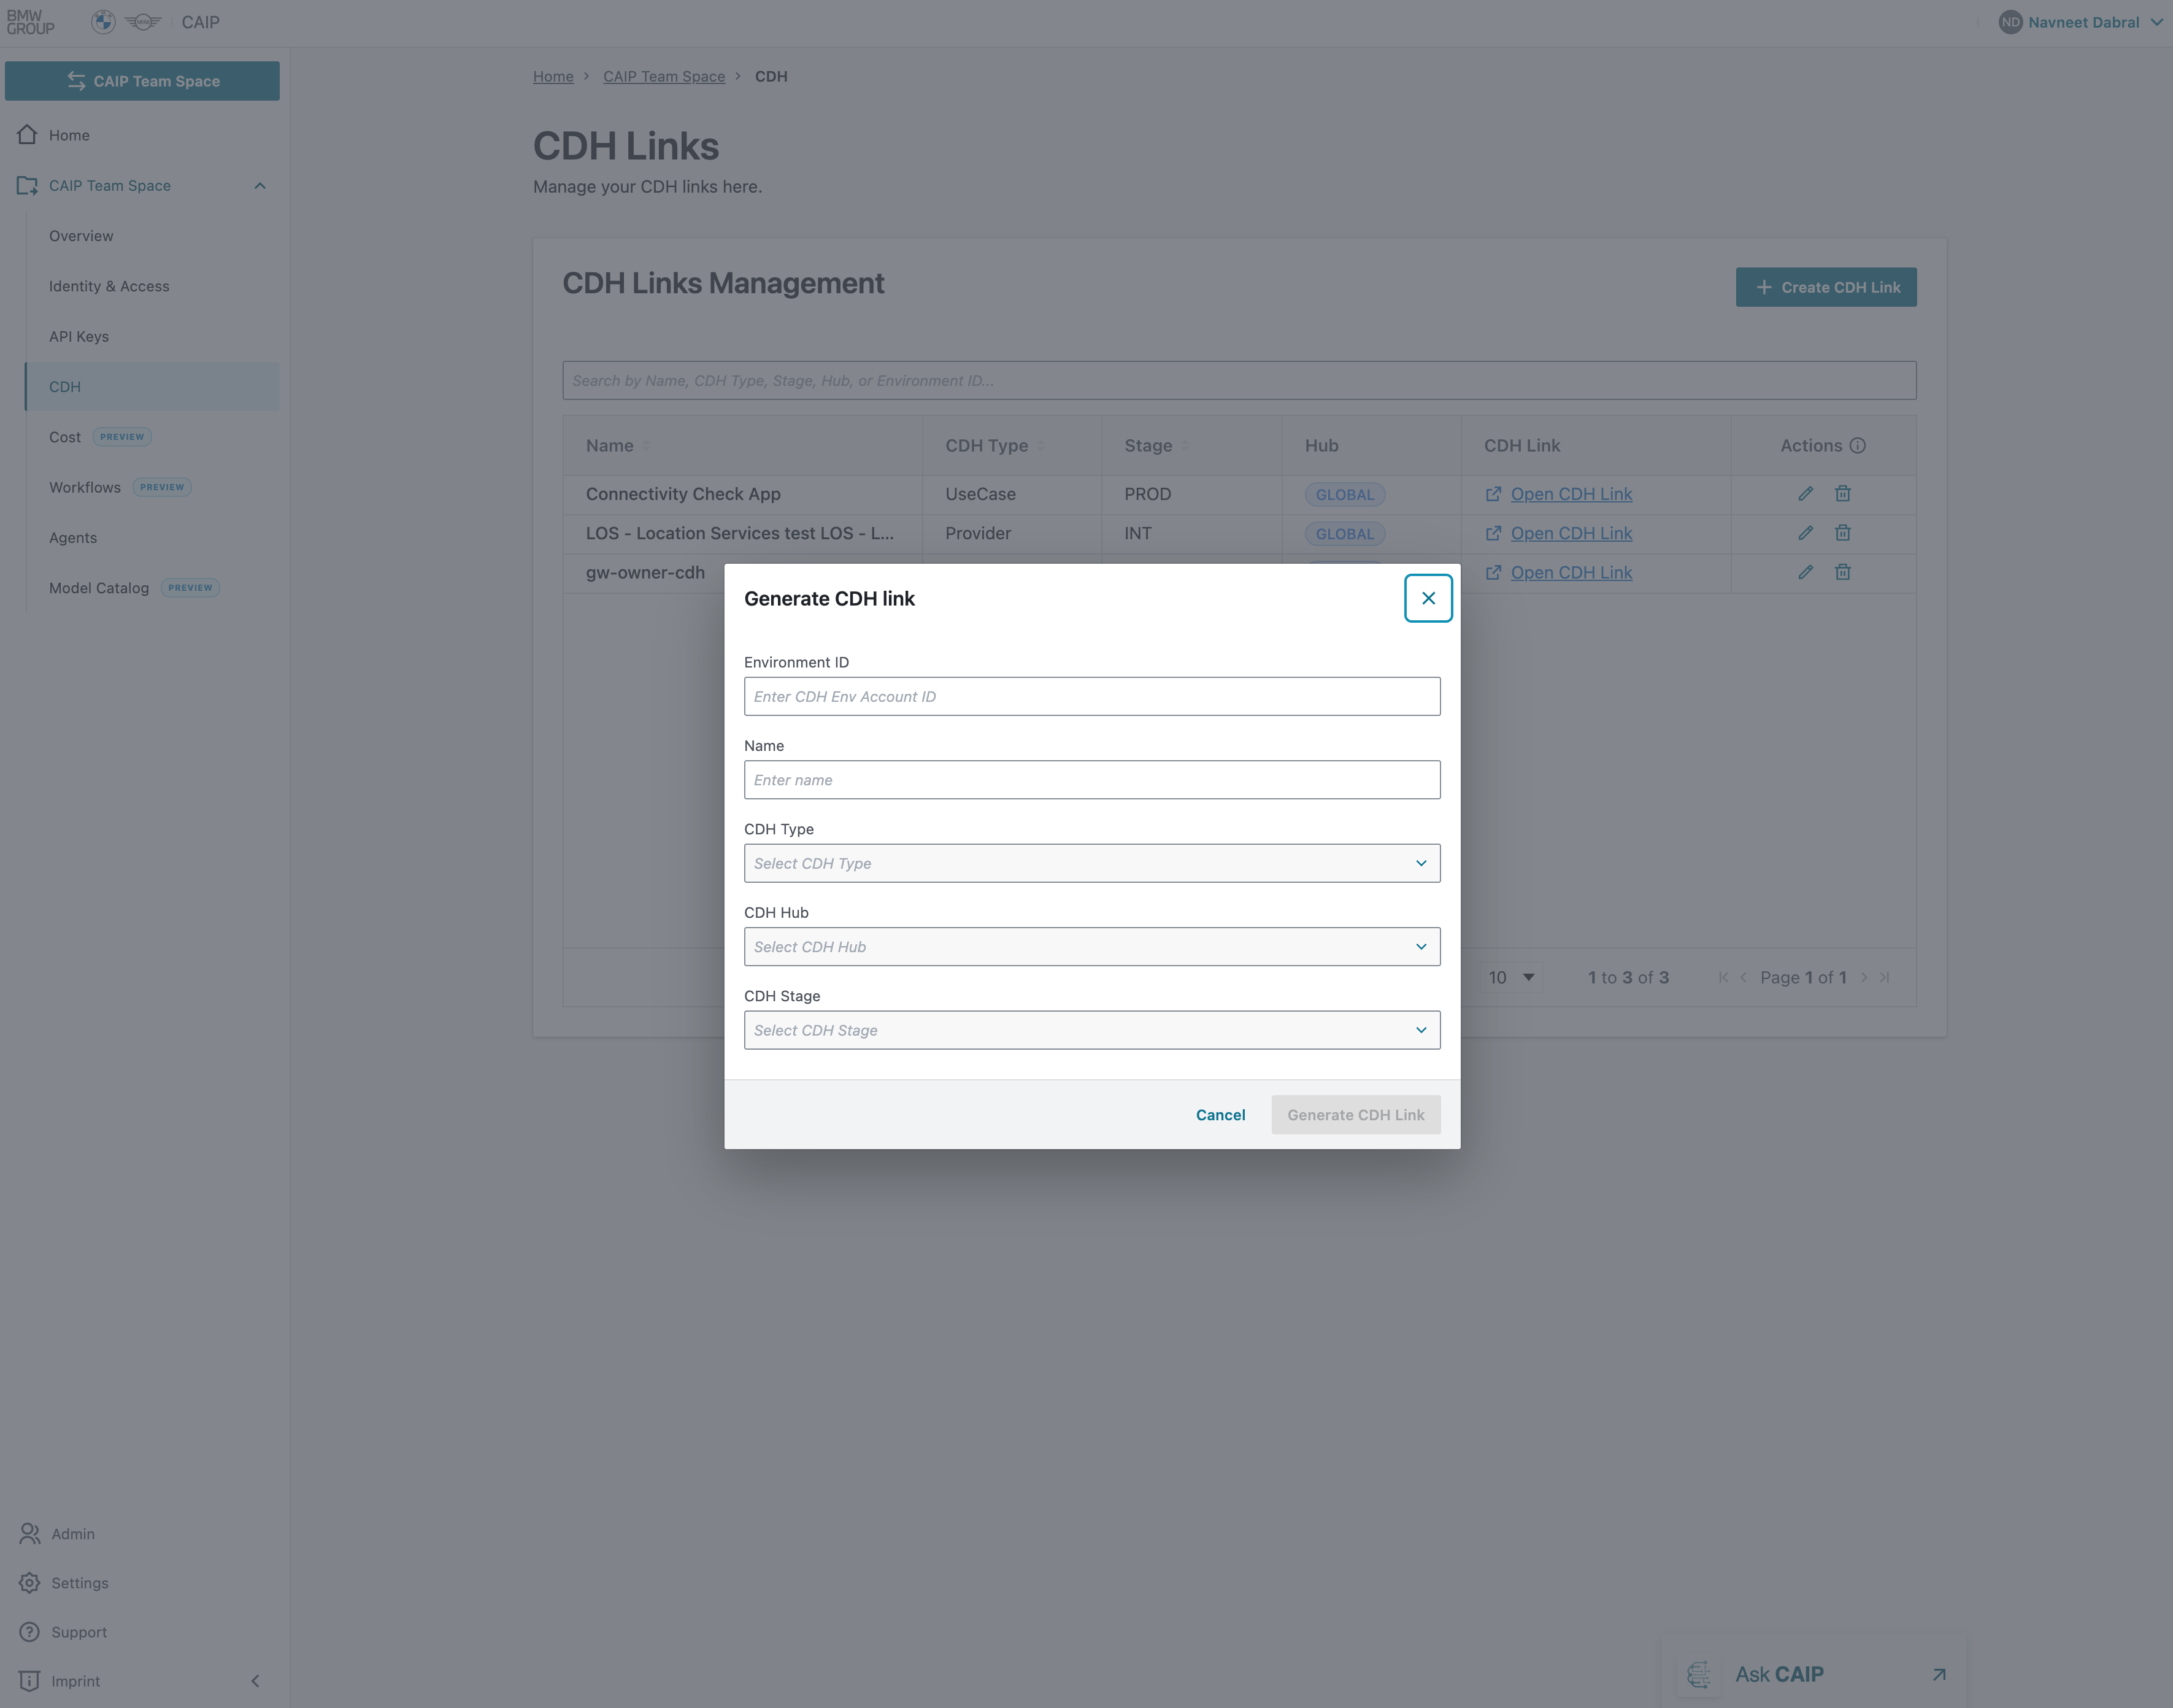Image resolution: width=2173 pixels, height=1708 pixels.
Task: Open the Agents sidebar item
Action: coord(73,538)
